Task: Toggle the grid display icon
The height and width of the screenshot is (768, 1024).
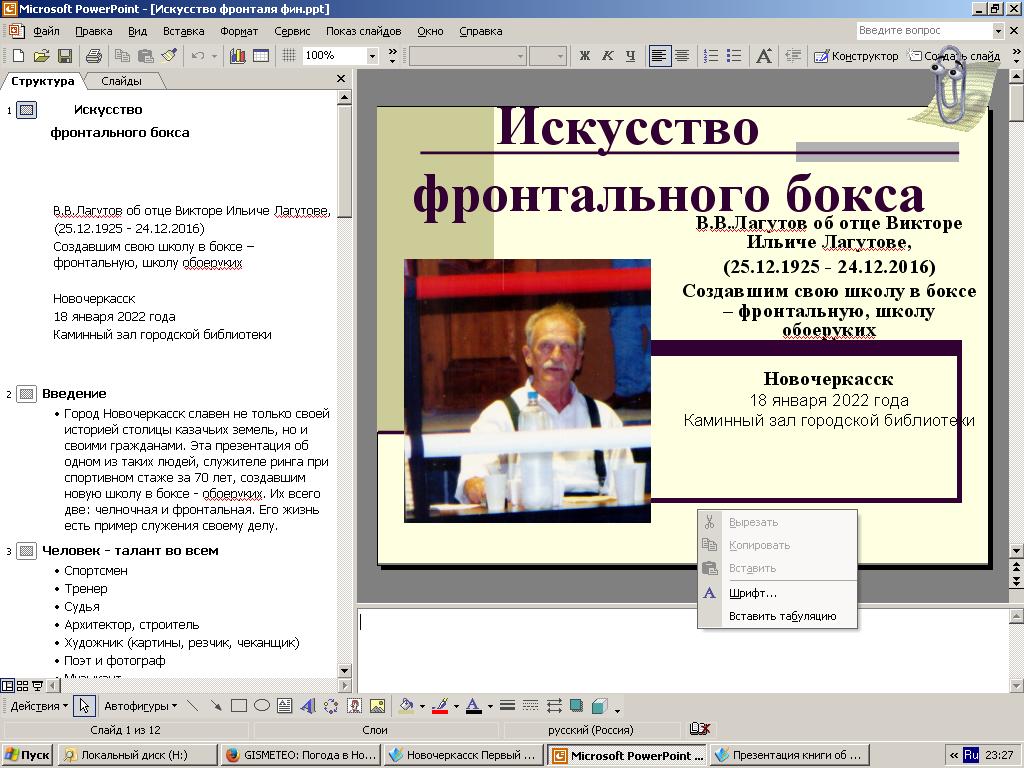Action: [x=289, y=56]
